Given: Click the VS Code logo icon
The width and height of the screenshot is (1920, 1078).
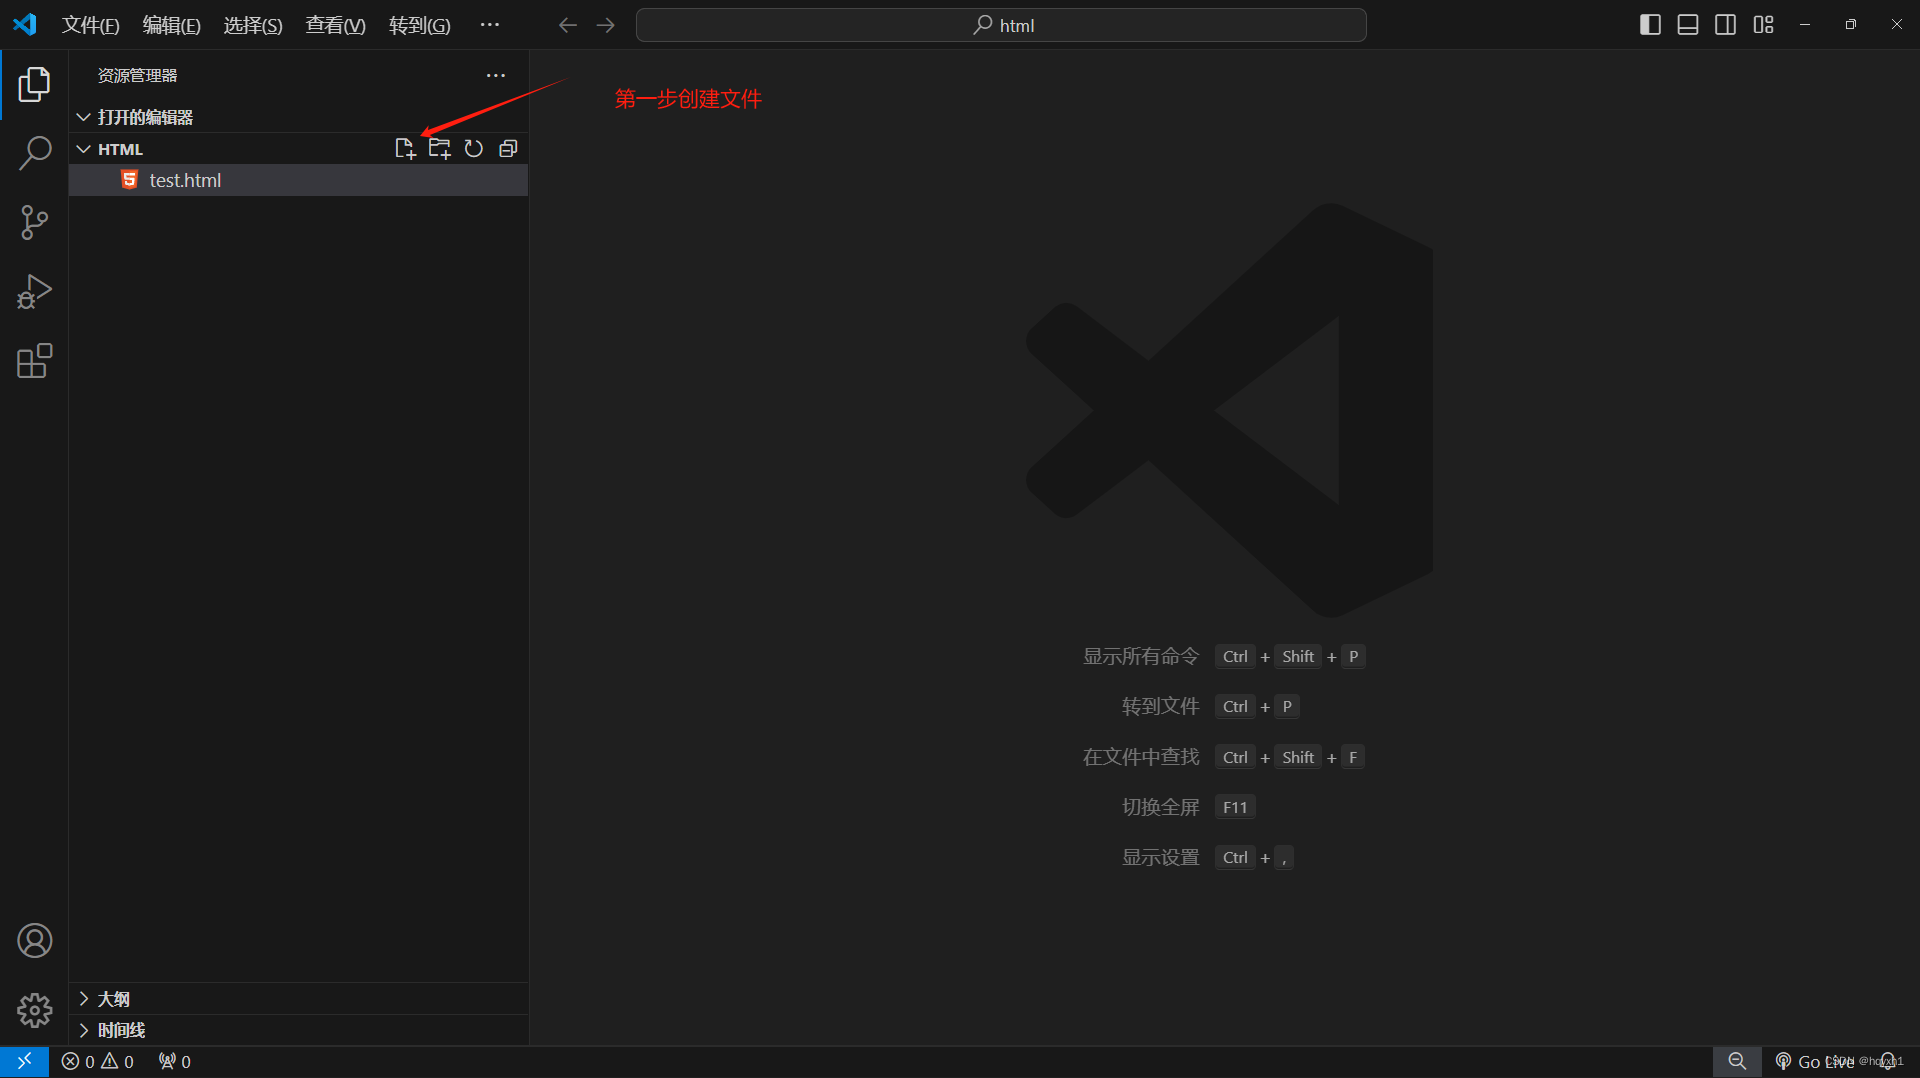Looking at the screenshot, I should 25,25.
